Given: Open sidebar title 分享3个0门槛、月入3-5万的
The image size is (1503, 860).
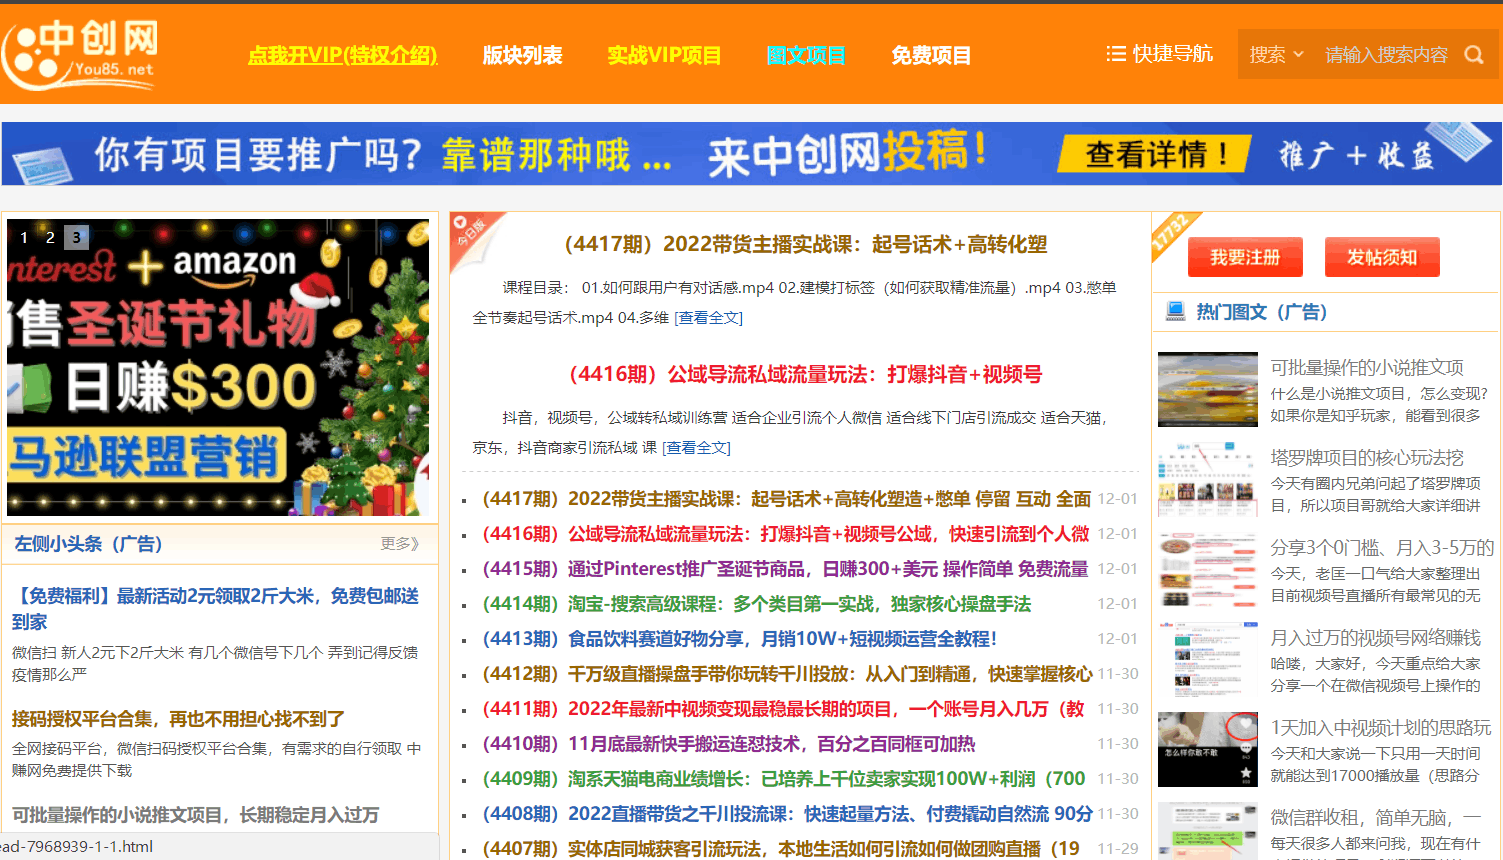Looking at the screenshot, I should tap(1382, 547).
